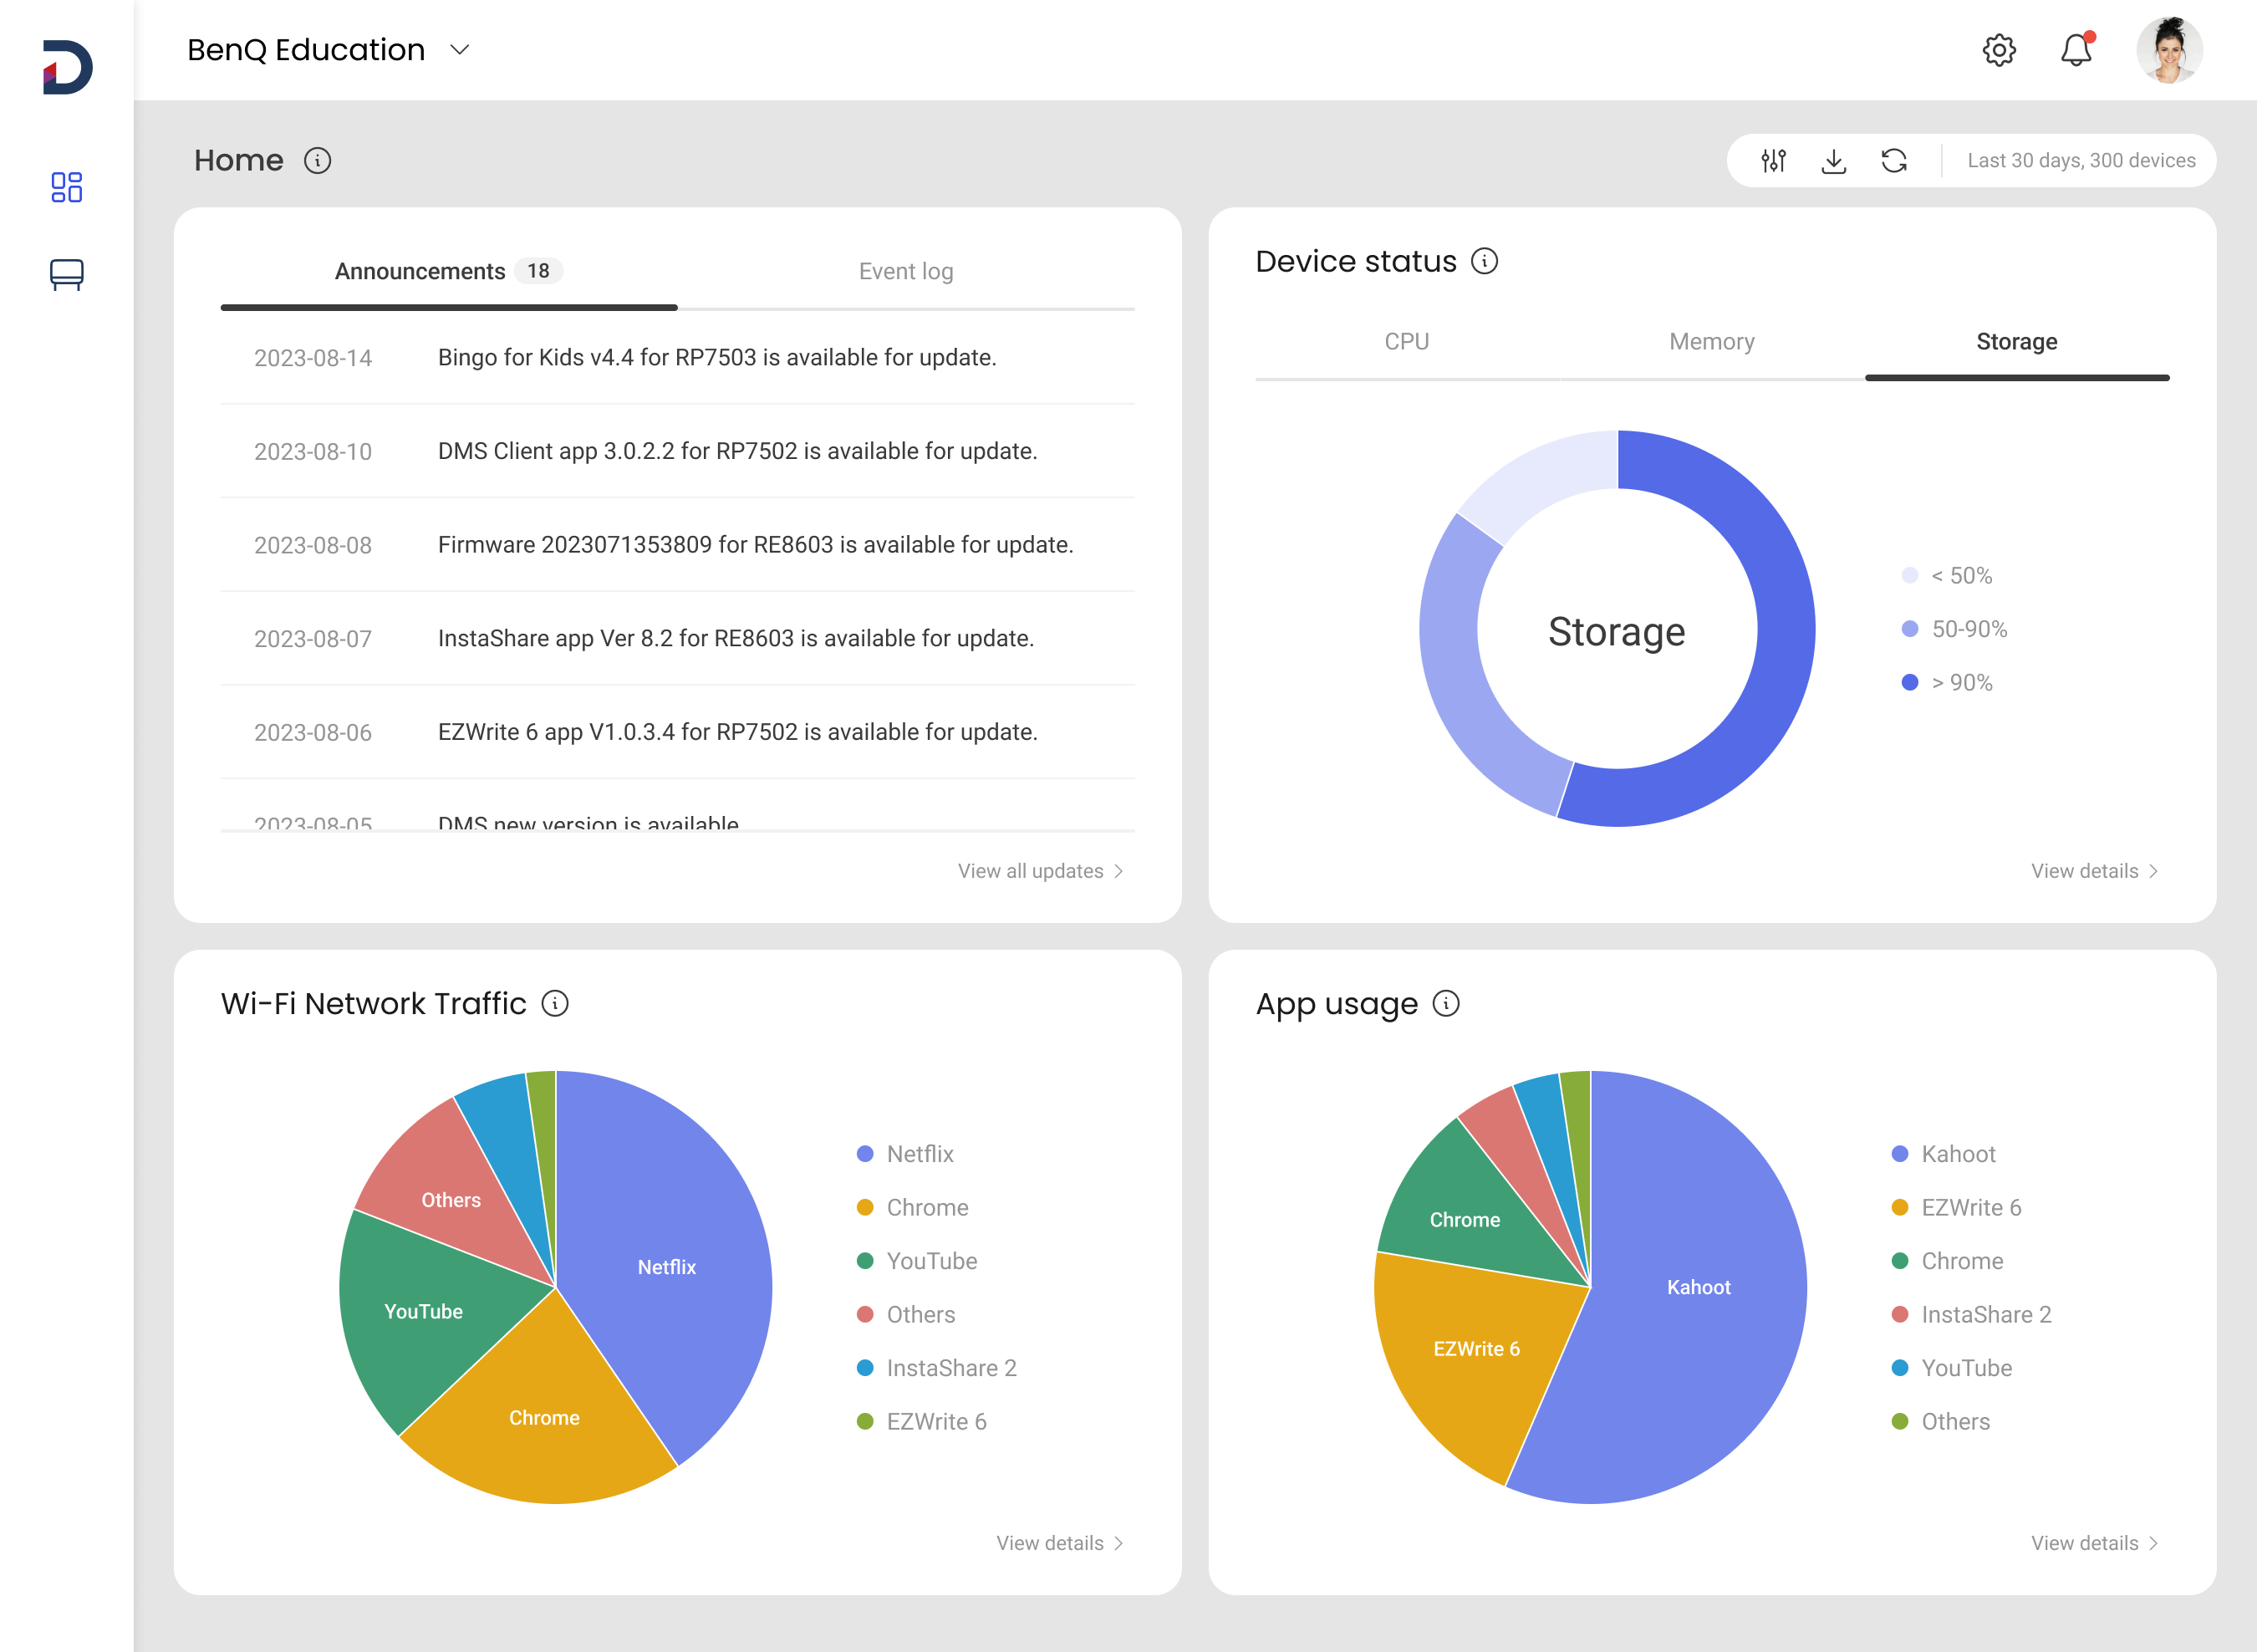Click the download report icon

pyautogui.click(x=1833, y=161)
